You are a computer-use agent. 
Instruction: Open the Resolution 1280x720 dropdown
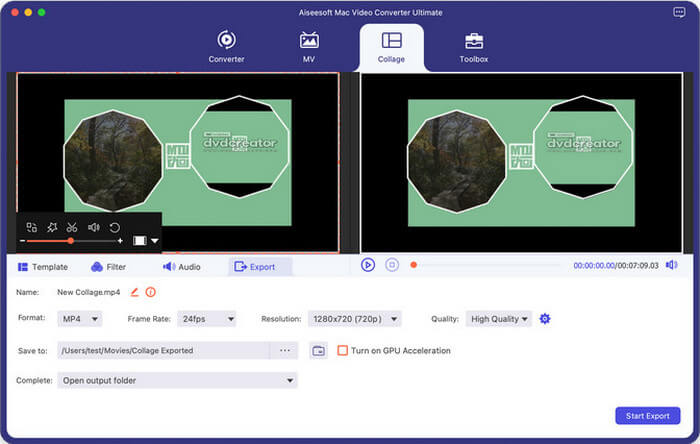pos(354,319)
